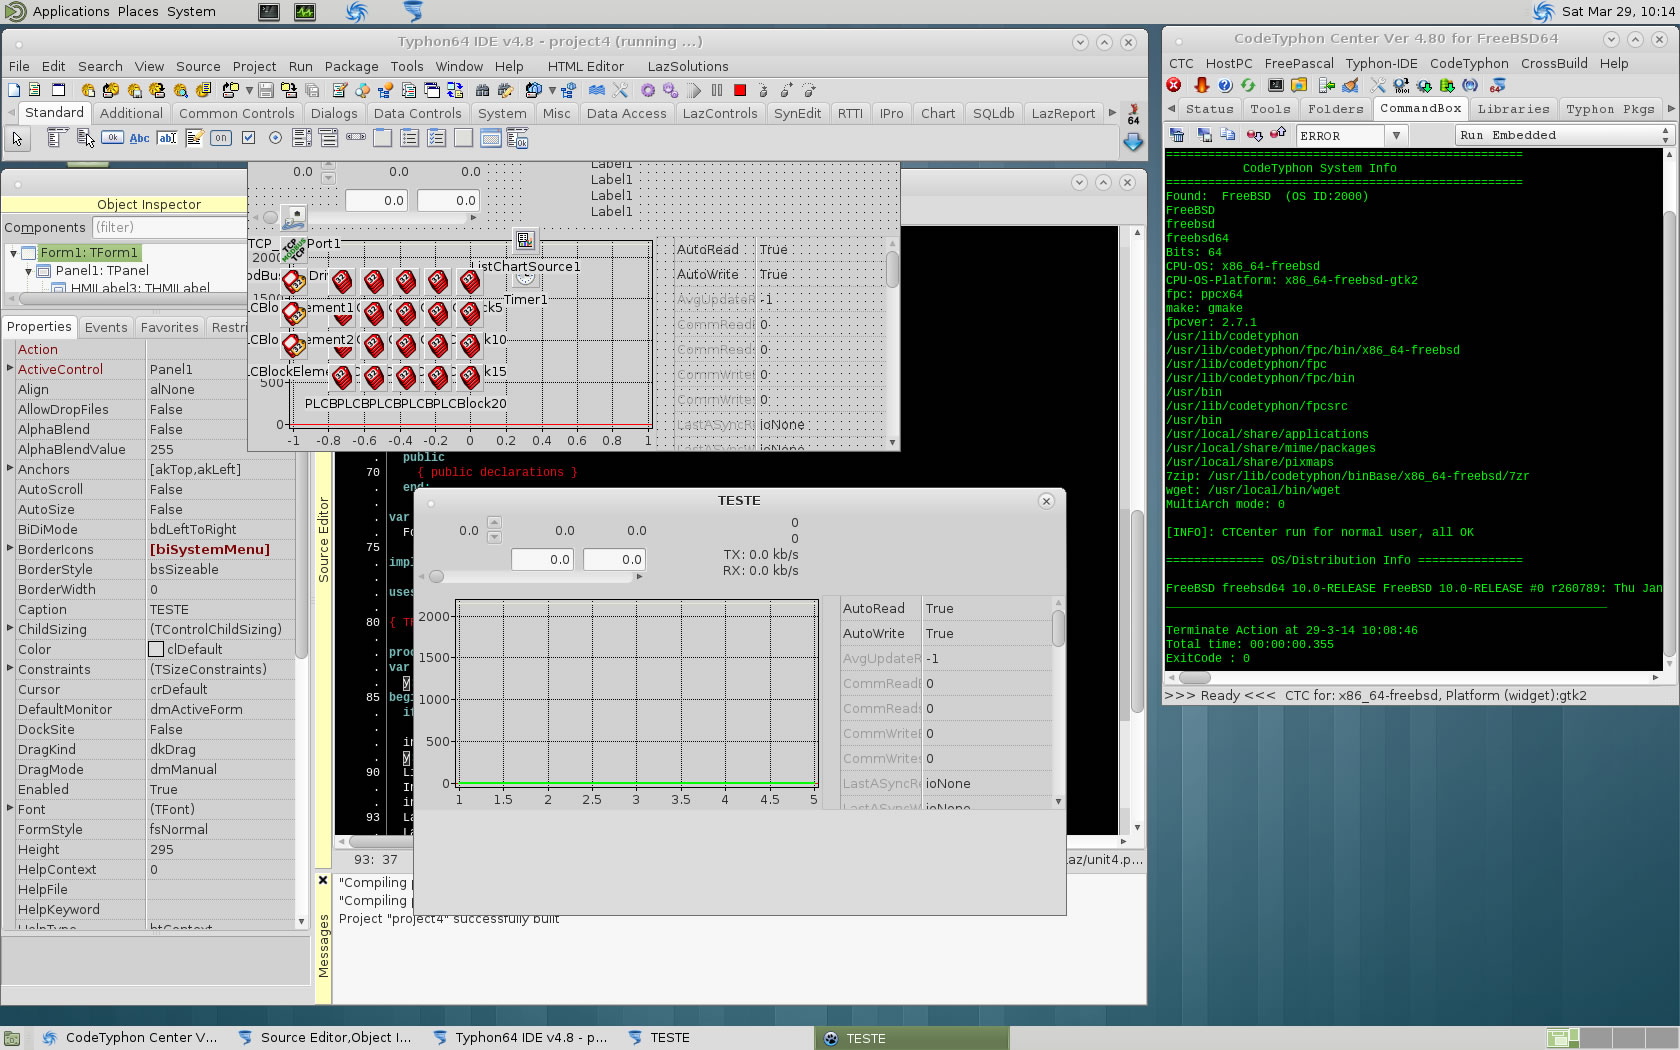This screenshot has height=1050, width=1680.
Task: Select the TScrollBar component in palette
Action: (x=356, y=138)
